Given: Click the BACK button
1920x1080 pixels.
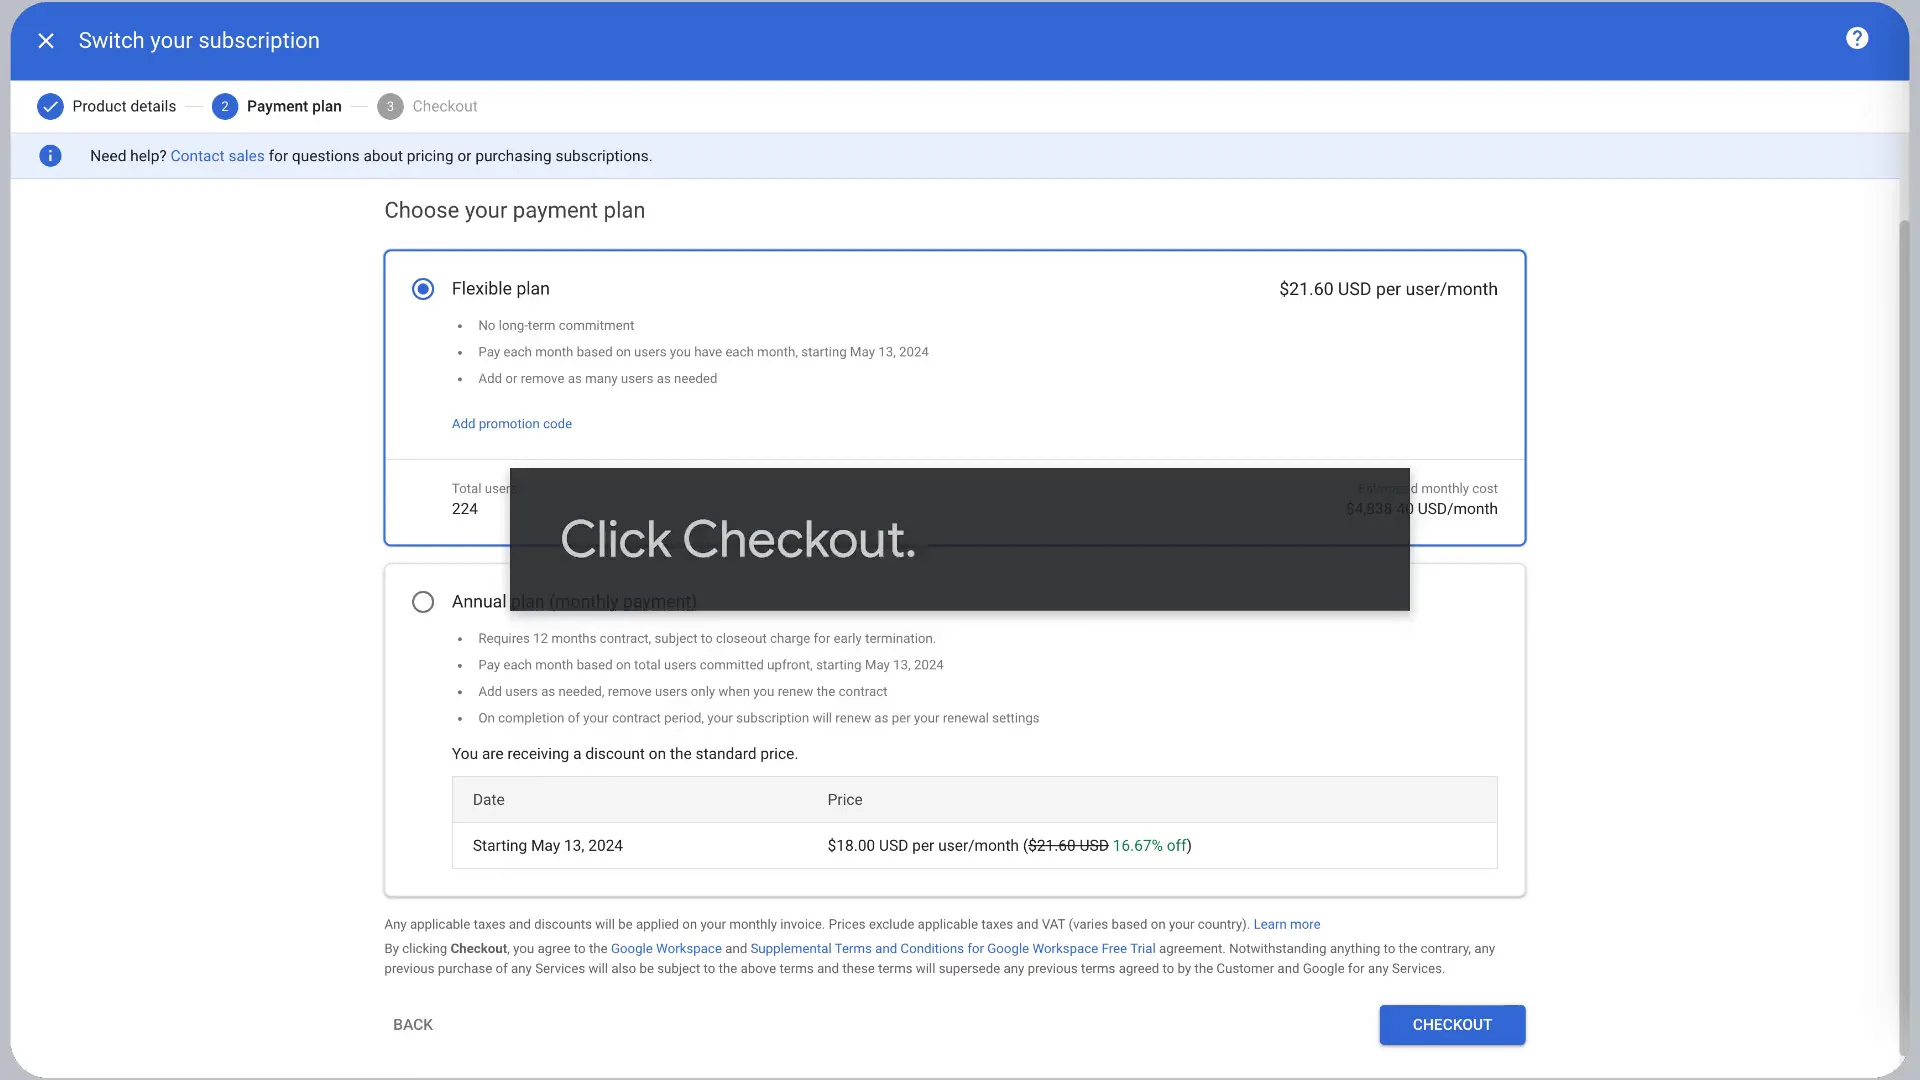Looking at the screenshot, I should coord(413,1025).
